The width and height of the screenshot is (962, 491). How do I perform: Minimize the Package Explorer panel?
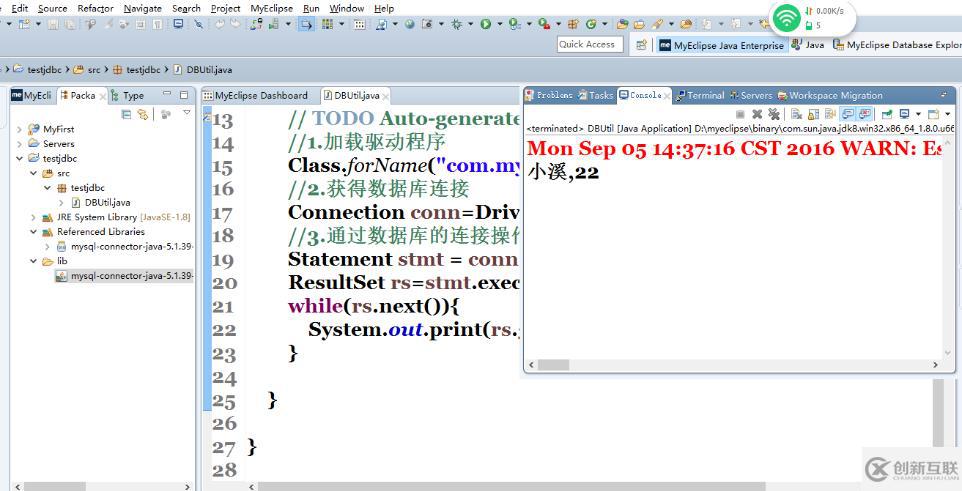(167, 95)
